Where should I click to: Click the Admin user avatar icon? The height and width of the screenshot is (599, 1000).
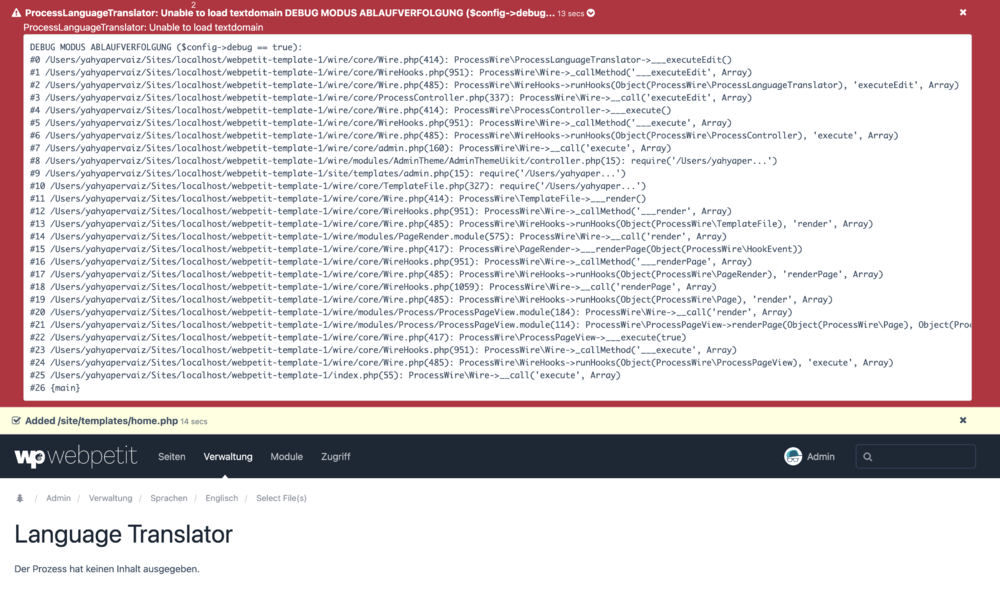pos(793,457)
